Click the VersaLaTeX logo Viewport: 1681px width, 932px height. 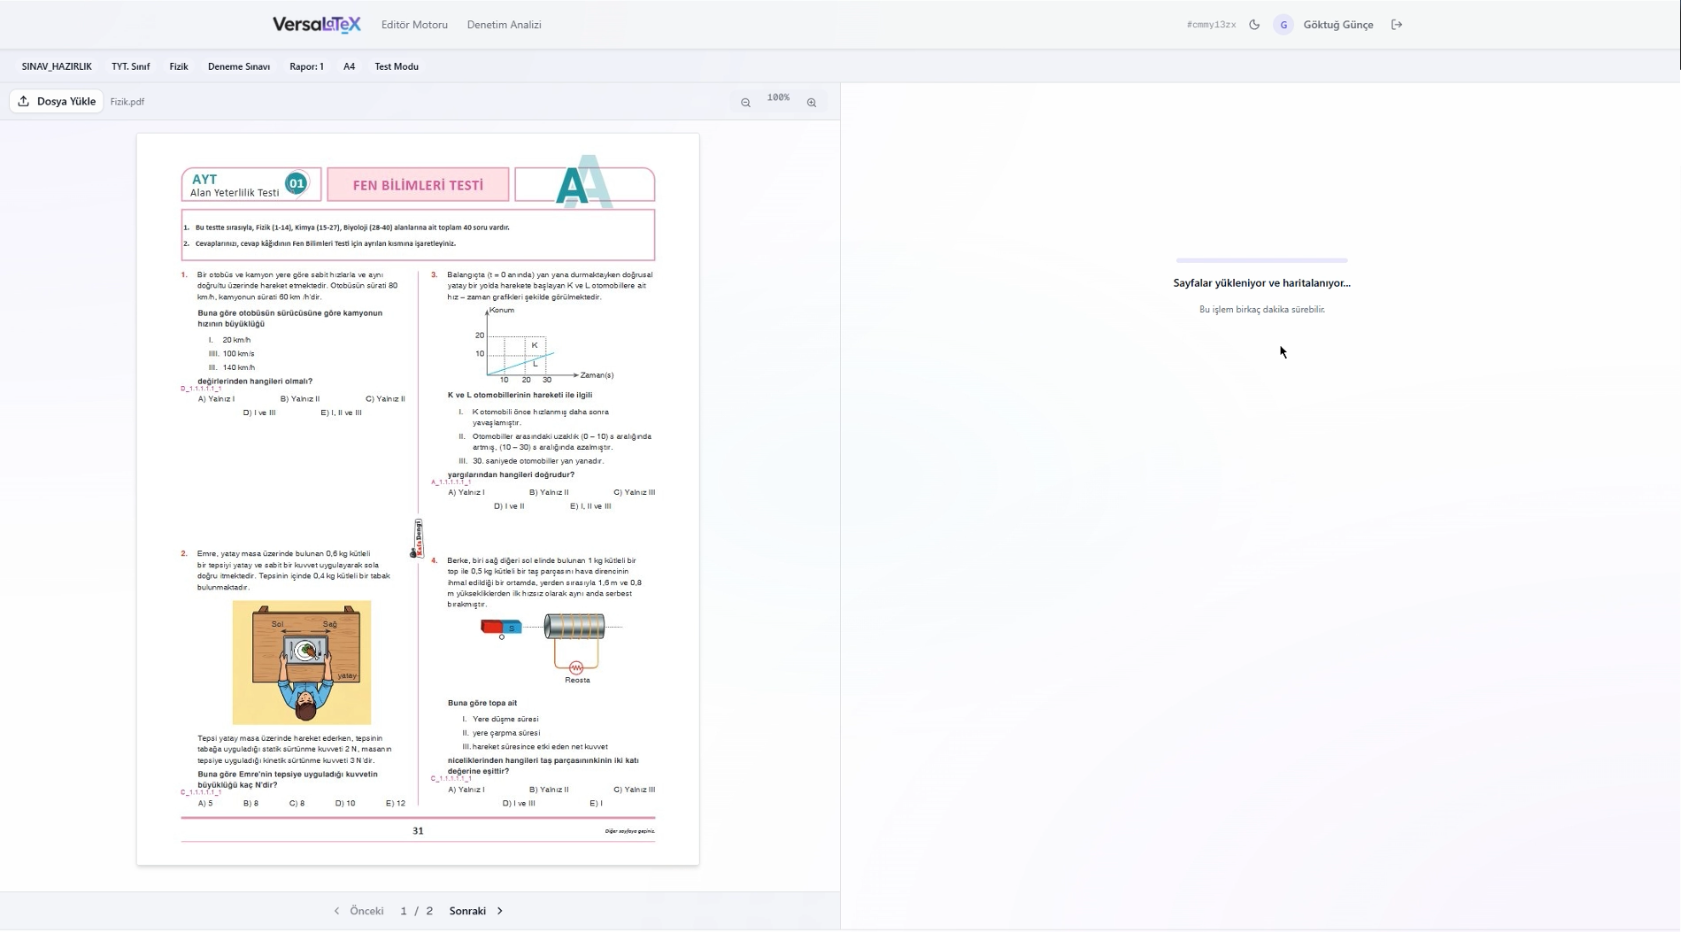316,25
